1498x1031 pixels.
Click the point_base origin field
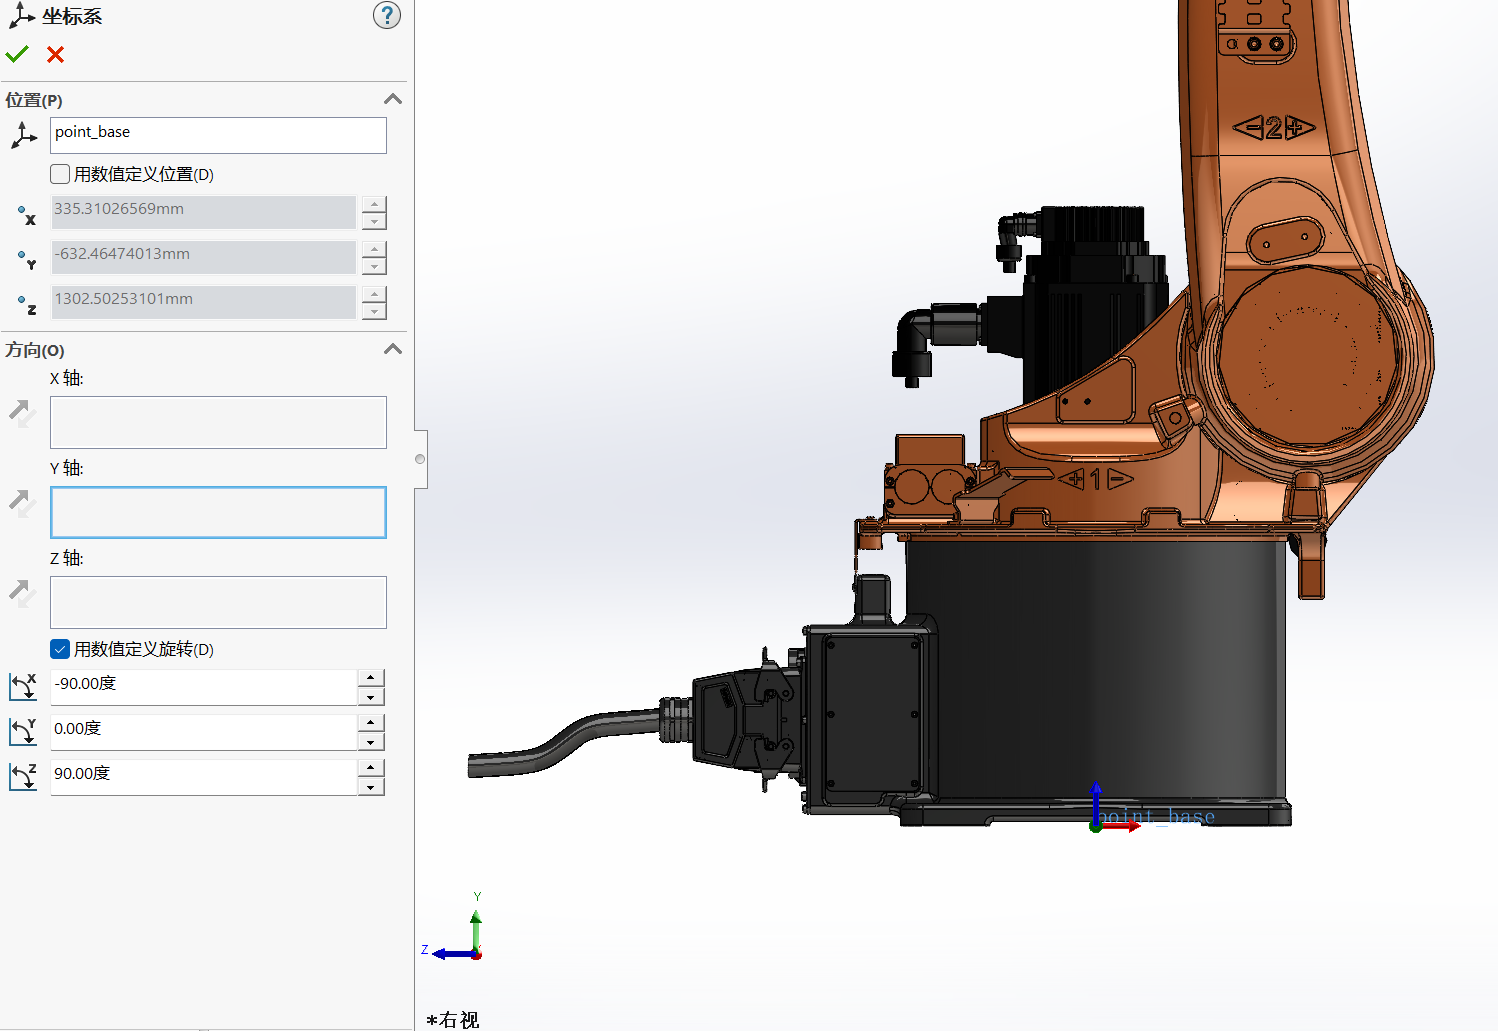click(x=218, y=135)
